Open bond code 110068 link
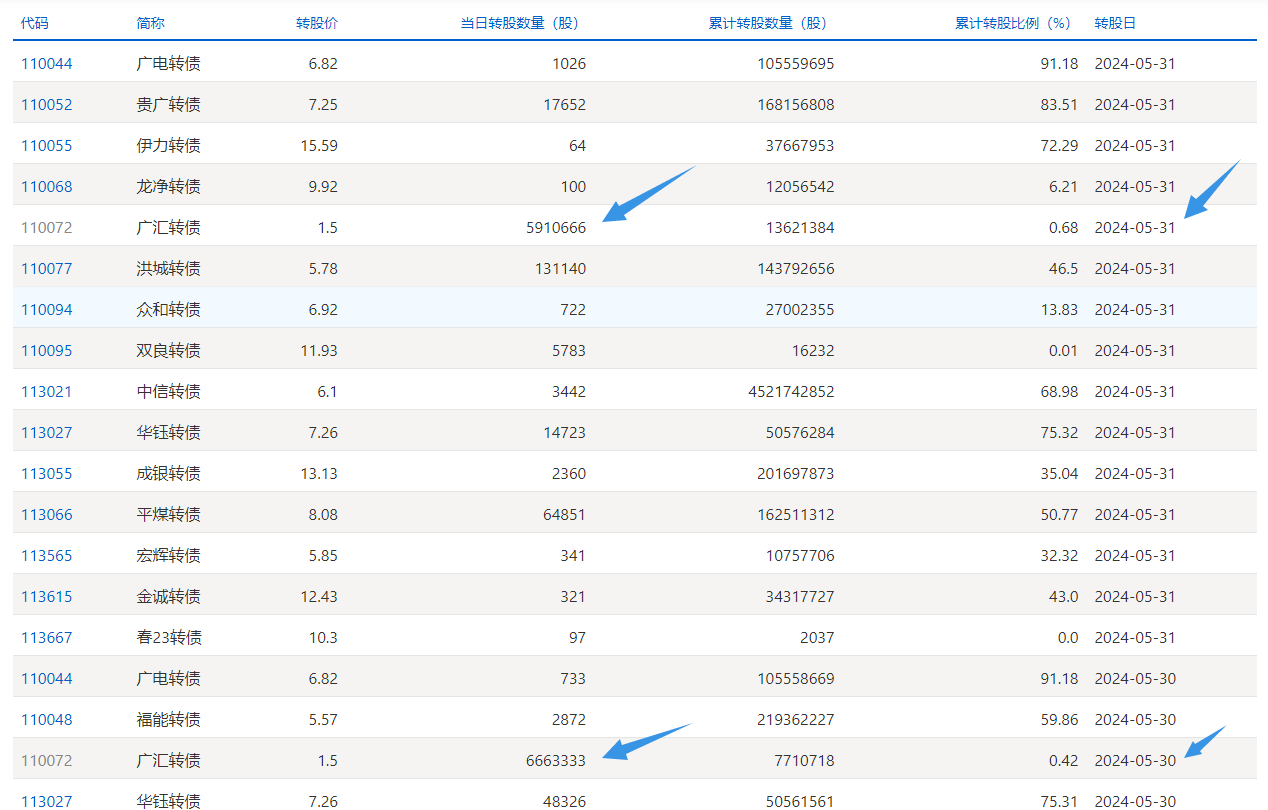Screen dimensions: 1268x810 click(x=47, y=187)
